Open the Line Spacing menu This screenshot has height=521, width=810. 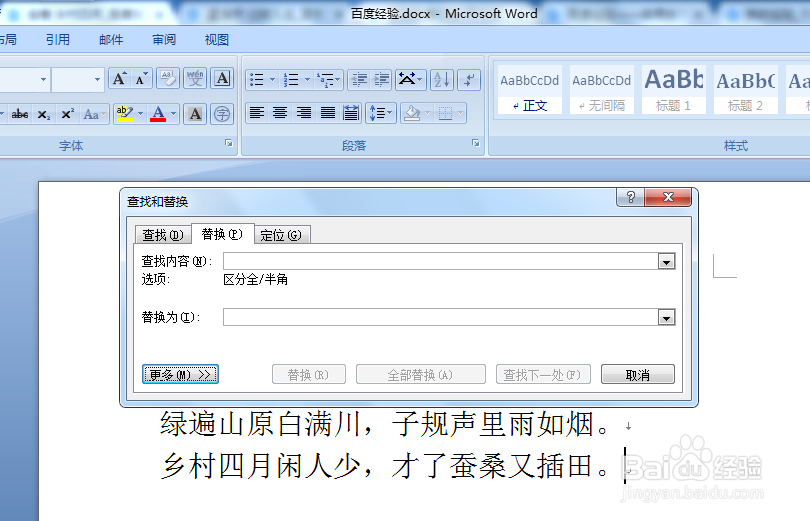381,113
